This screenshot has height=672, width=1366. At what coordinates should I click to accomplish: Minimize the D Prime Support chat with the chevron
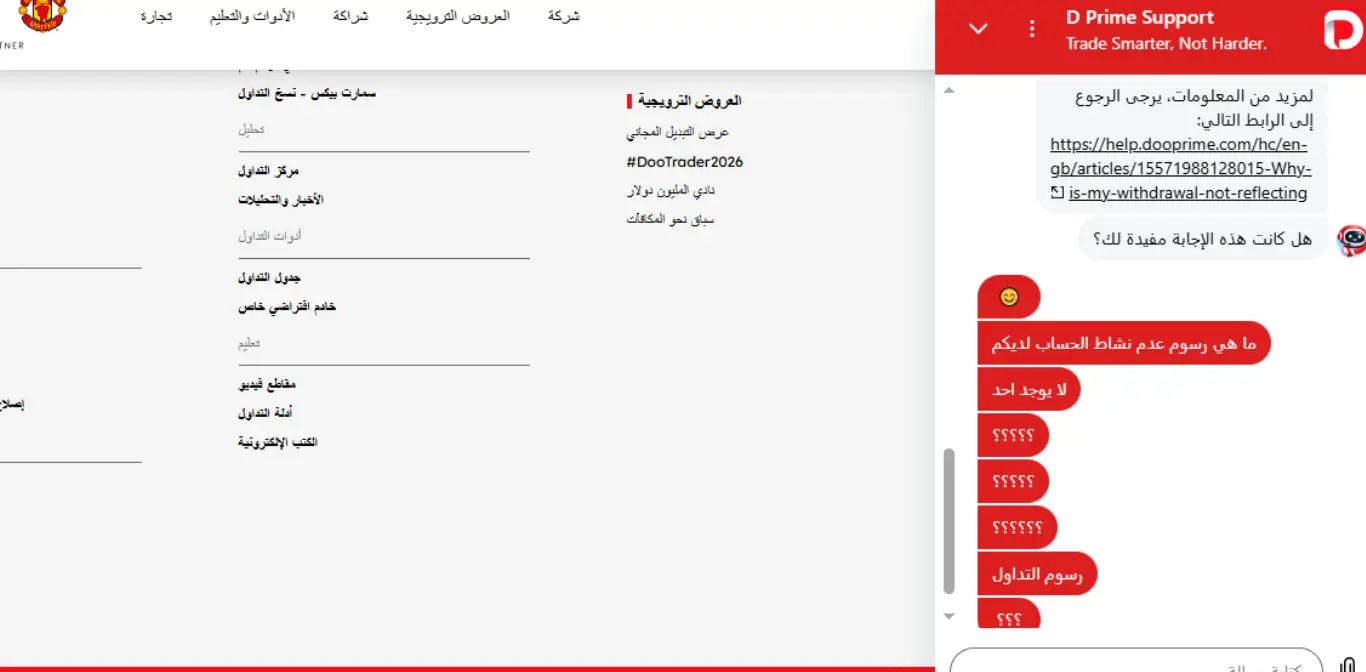coord(979,29)
